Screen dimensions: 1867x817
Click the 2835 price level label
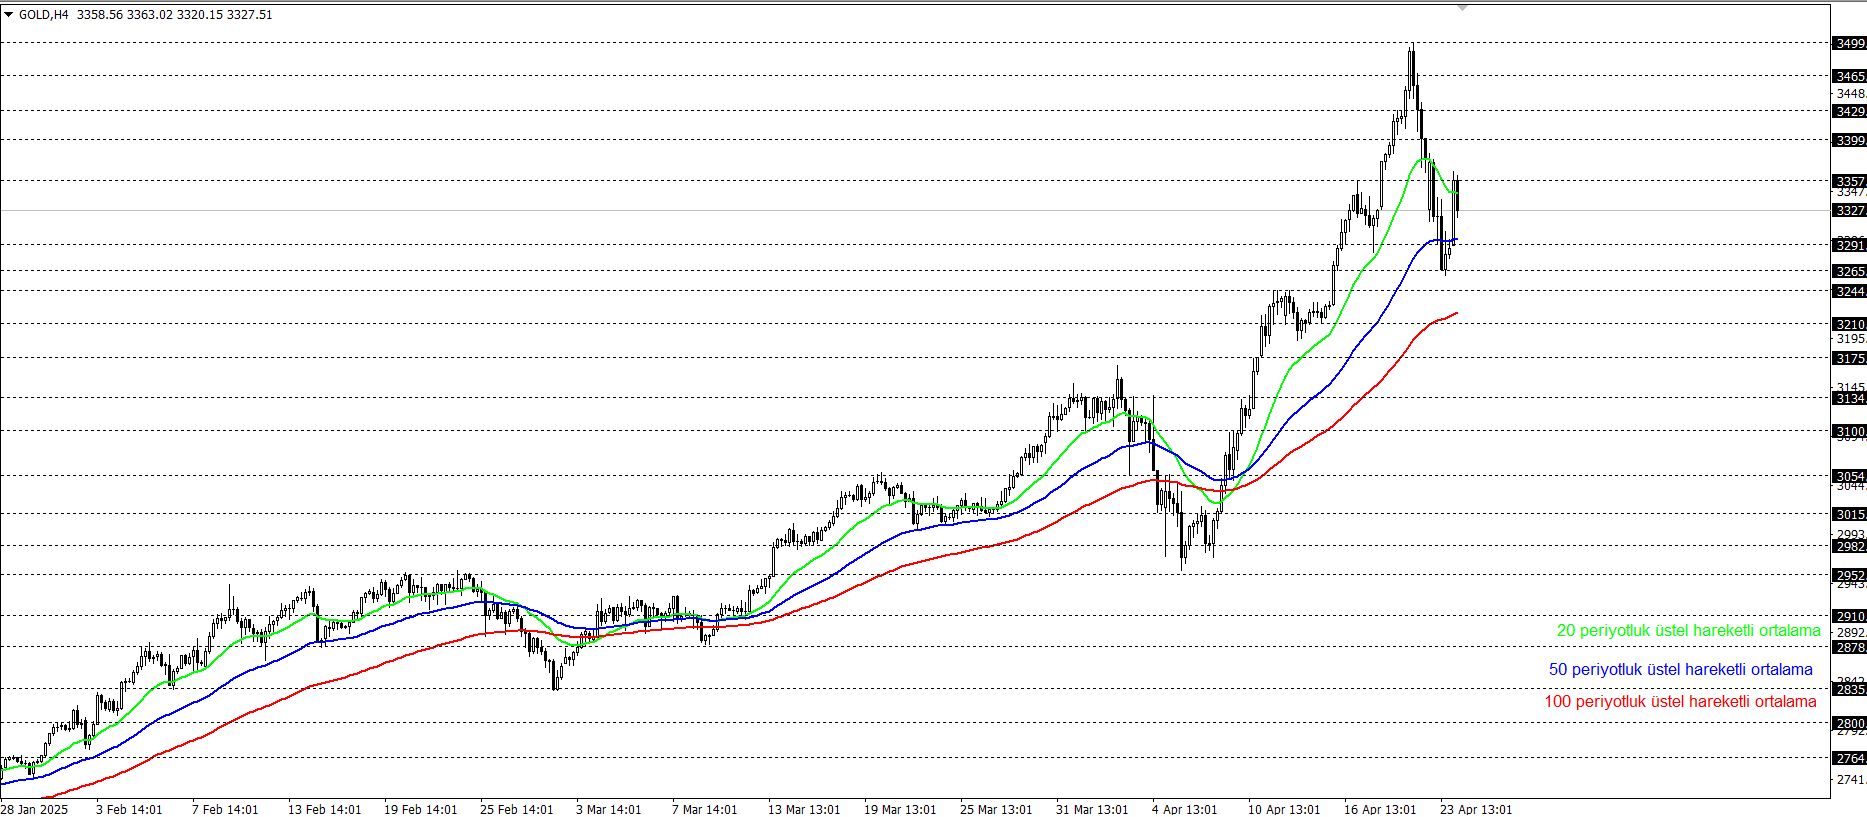1849,689
